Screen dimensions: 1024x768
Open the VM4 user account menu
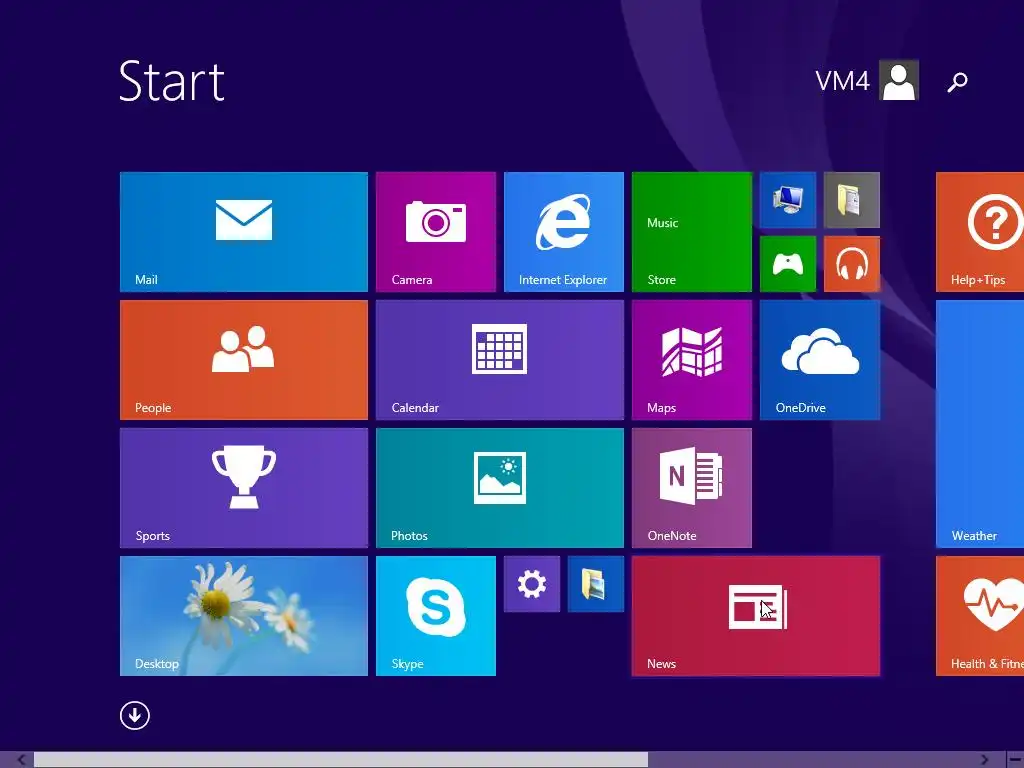(x=867, y=80)
